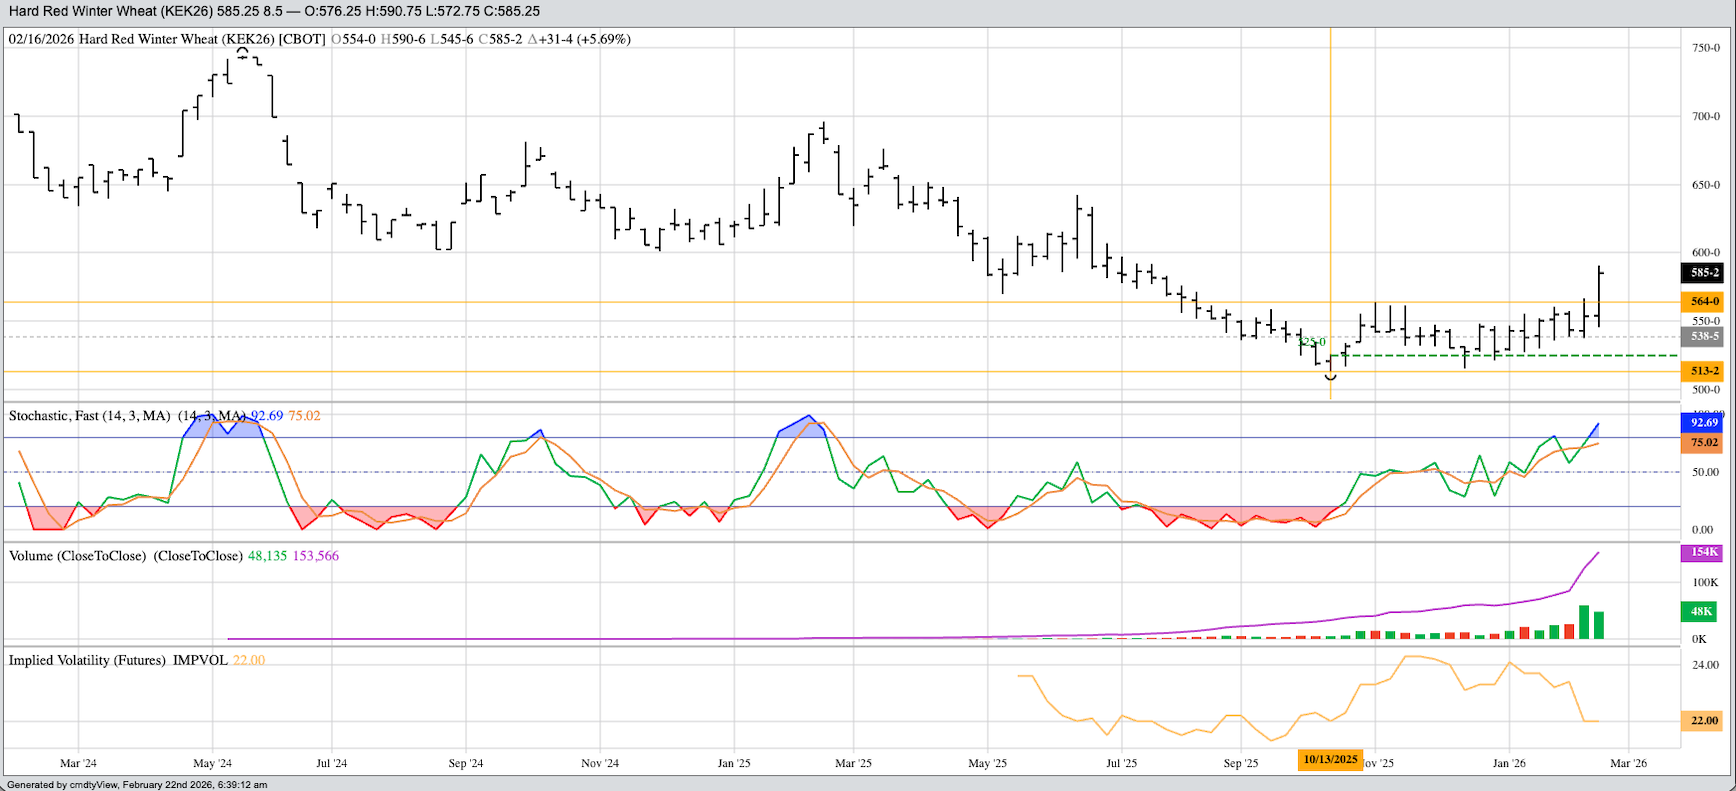Click the 10/13/2025 date marker
Image resolution: width=1736 pixels, height=791 pixels.
tap(1330, 759)
